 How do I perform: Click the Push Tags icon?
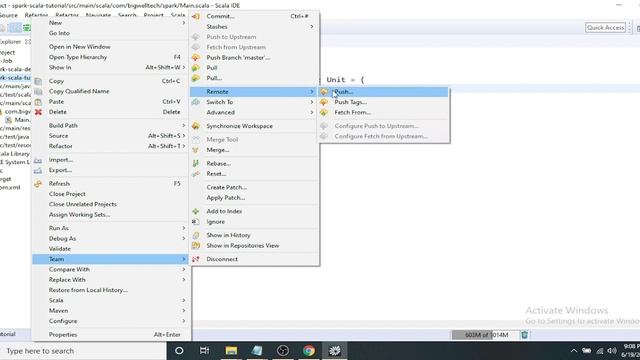coord(324,102)
